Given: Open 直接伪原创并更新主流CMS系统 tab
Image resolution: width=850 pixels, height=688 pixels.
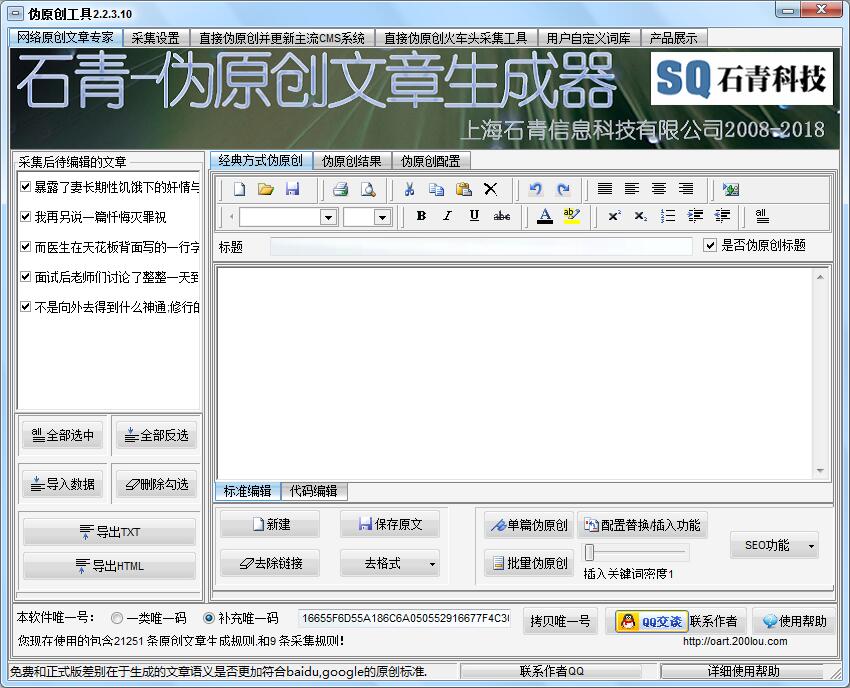Looking at the screenshot, I should tap(282, 38).
